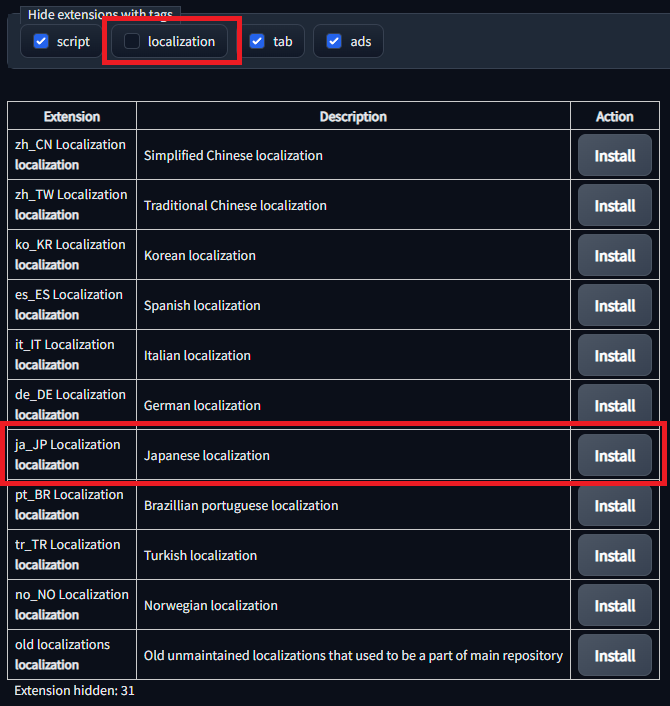Uncheck the script tag checkbox
Screen dimensions: 670x706
click(x=41, y=41)
